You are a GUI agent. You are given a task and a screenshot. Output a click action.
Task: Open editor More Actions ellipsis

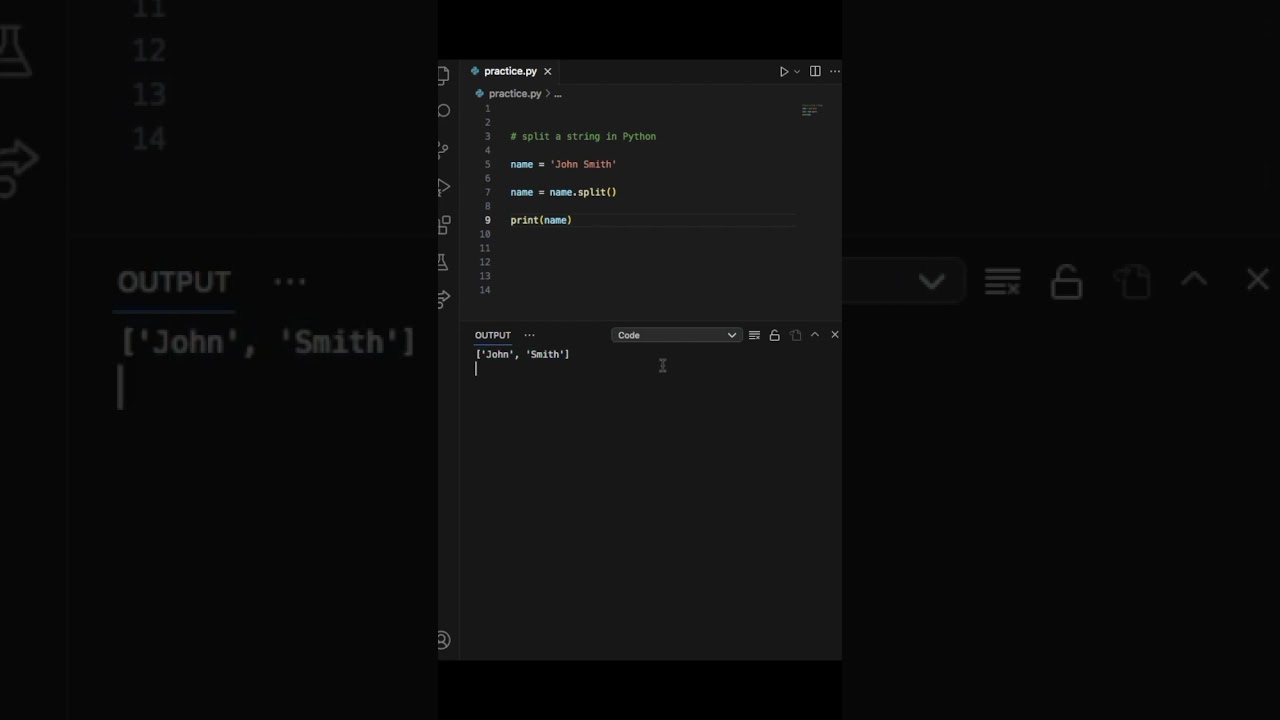(835, 71)
